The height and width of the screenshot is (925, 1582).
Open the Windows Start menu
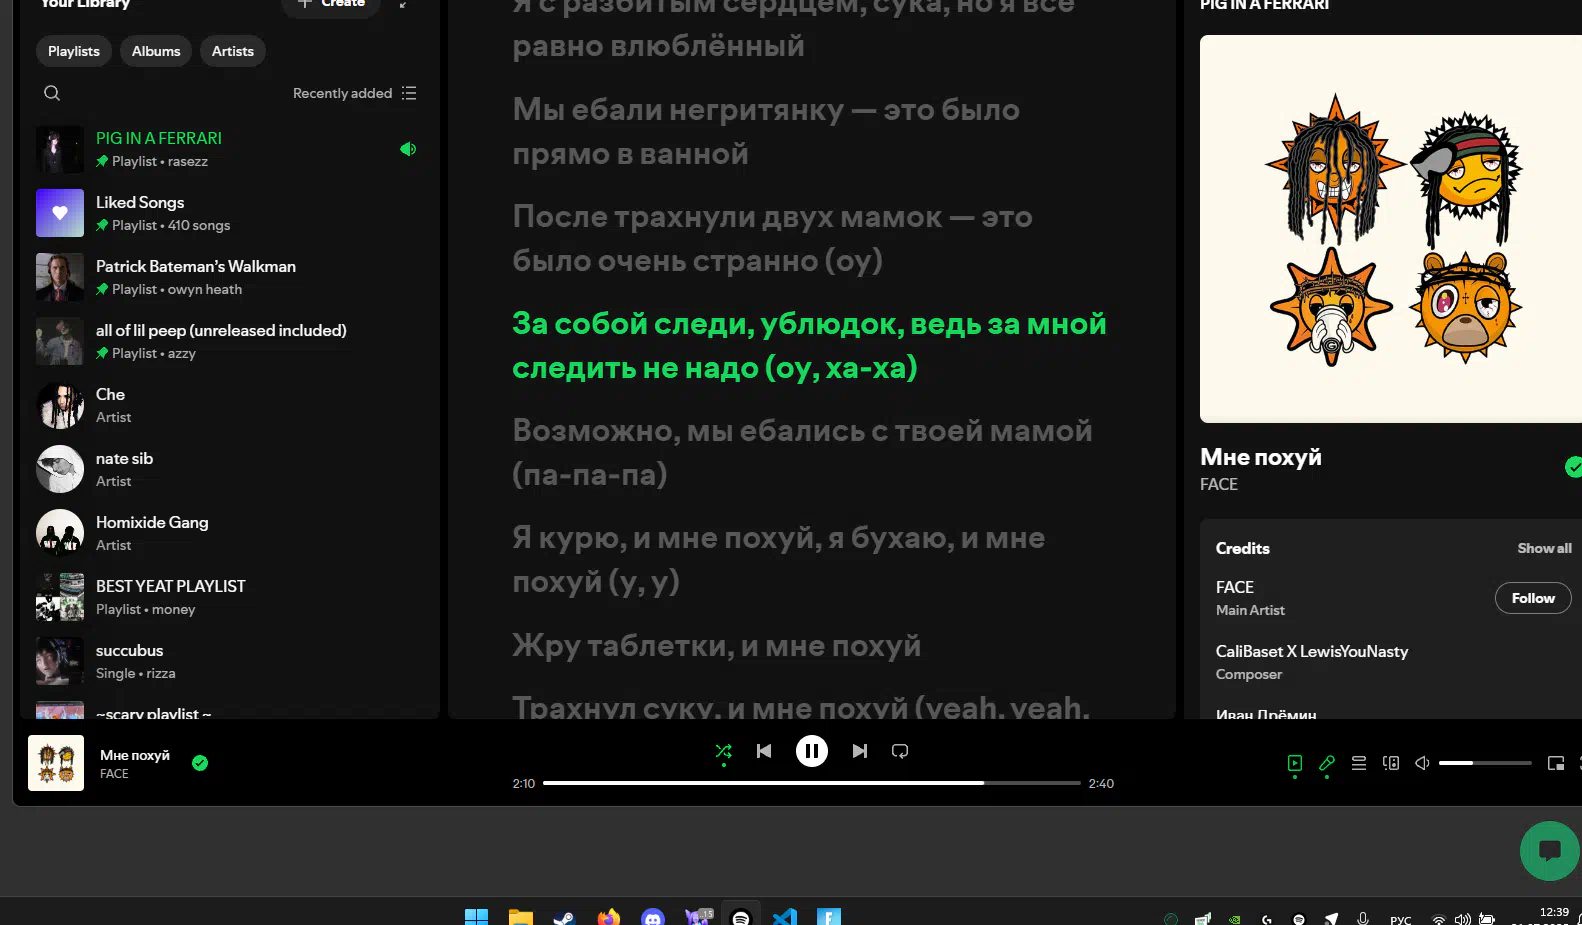(x=476, y=917)
